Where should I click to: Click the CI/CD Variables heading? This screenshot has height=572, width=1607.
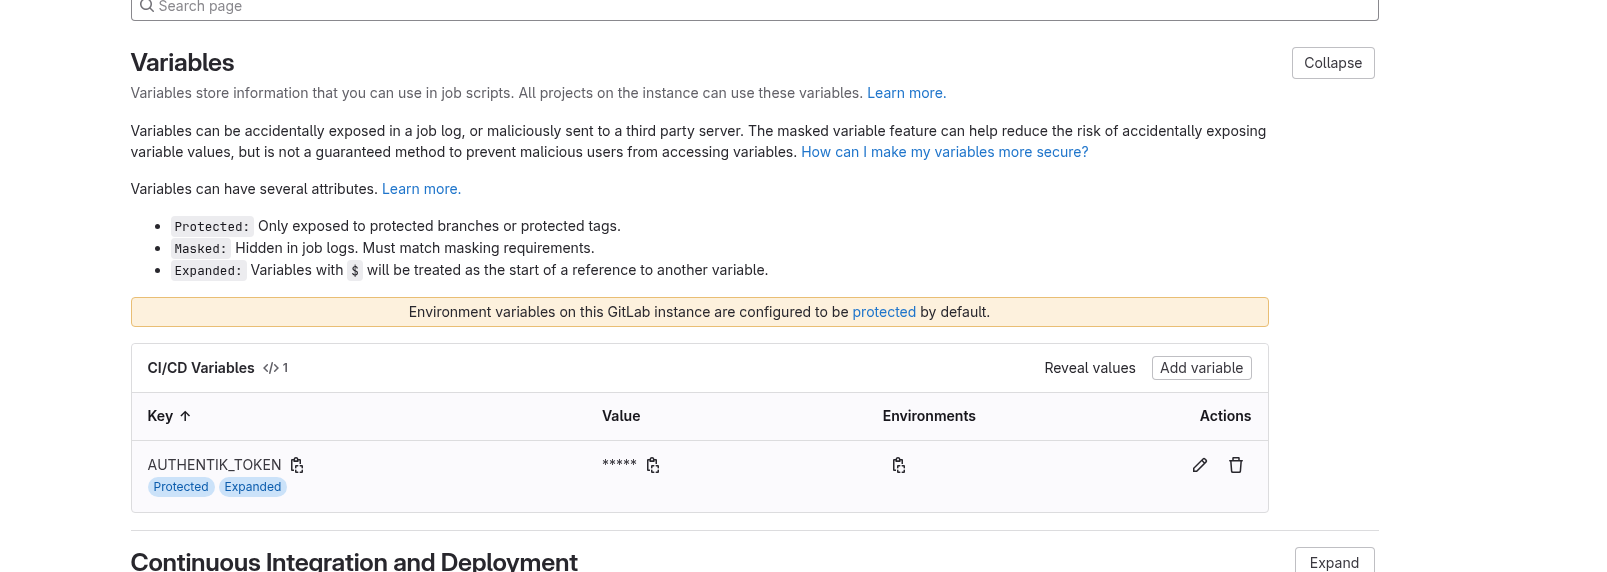pos(201,368)
